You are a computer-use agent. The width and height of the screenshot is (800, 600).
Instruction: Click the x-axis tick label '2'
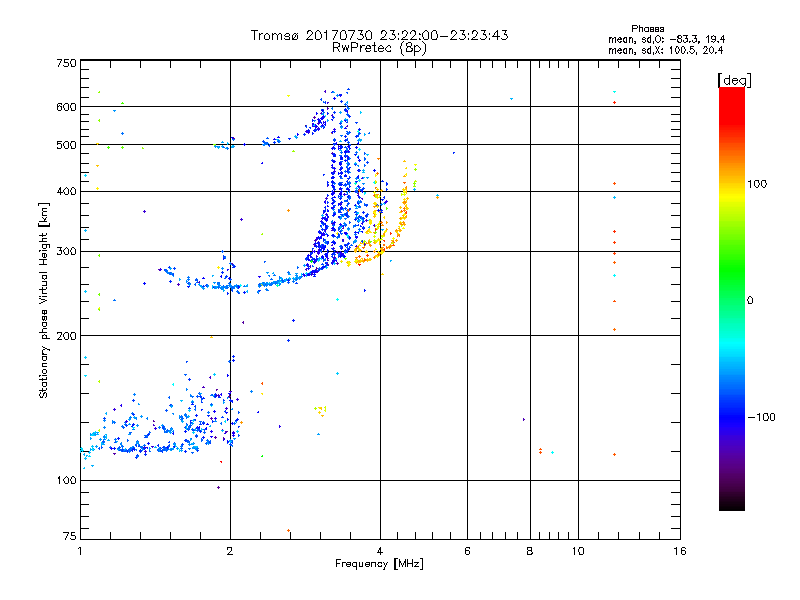[230, 551]
